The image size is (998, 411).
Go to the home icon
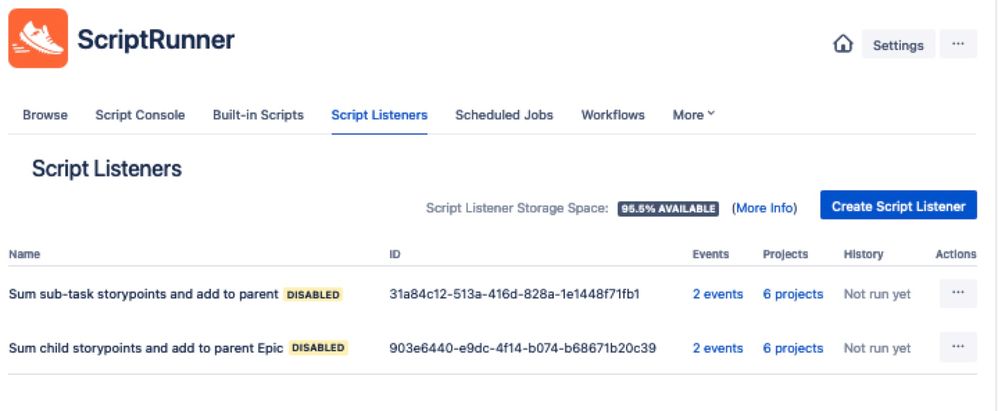click(843, 45)
